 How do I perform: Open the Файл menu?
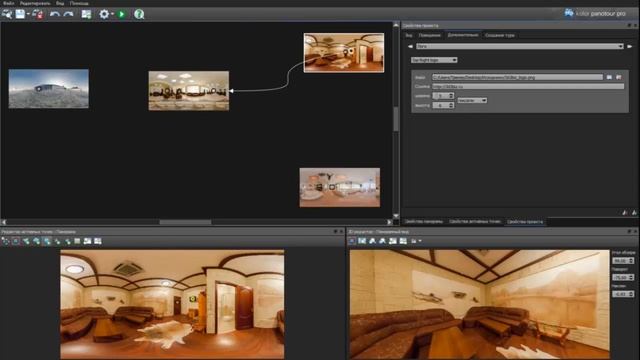click(x=8, y=3)
